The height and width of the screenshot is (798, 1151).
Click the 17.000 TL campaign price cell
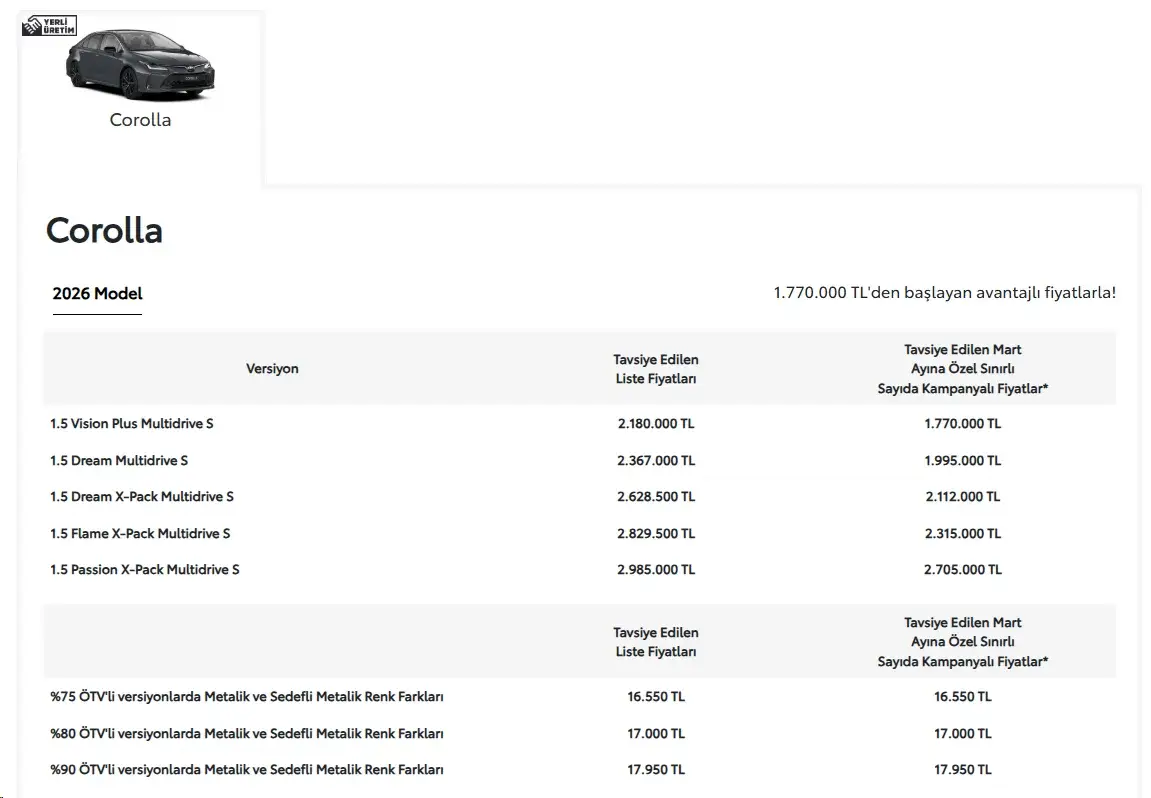pos(962,733)
